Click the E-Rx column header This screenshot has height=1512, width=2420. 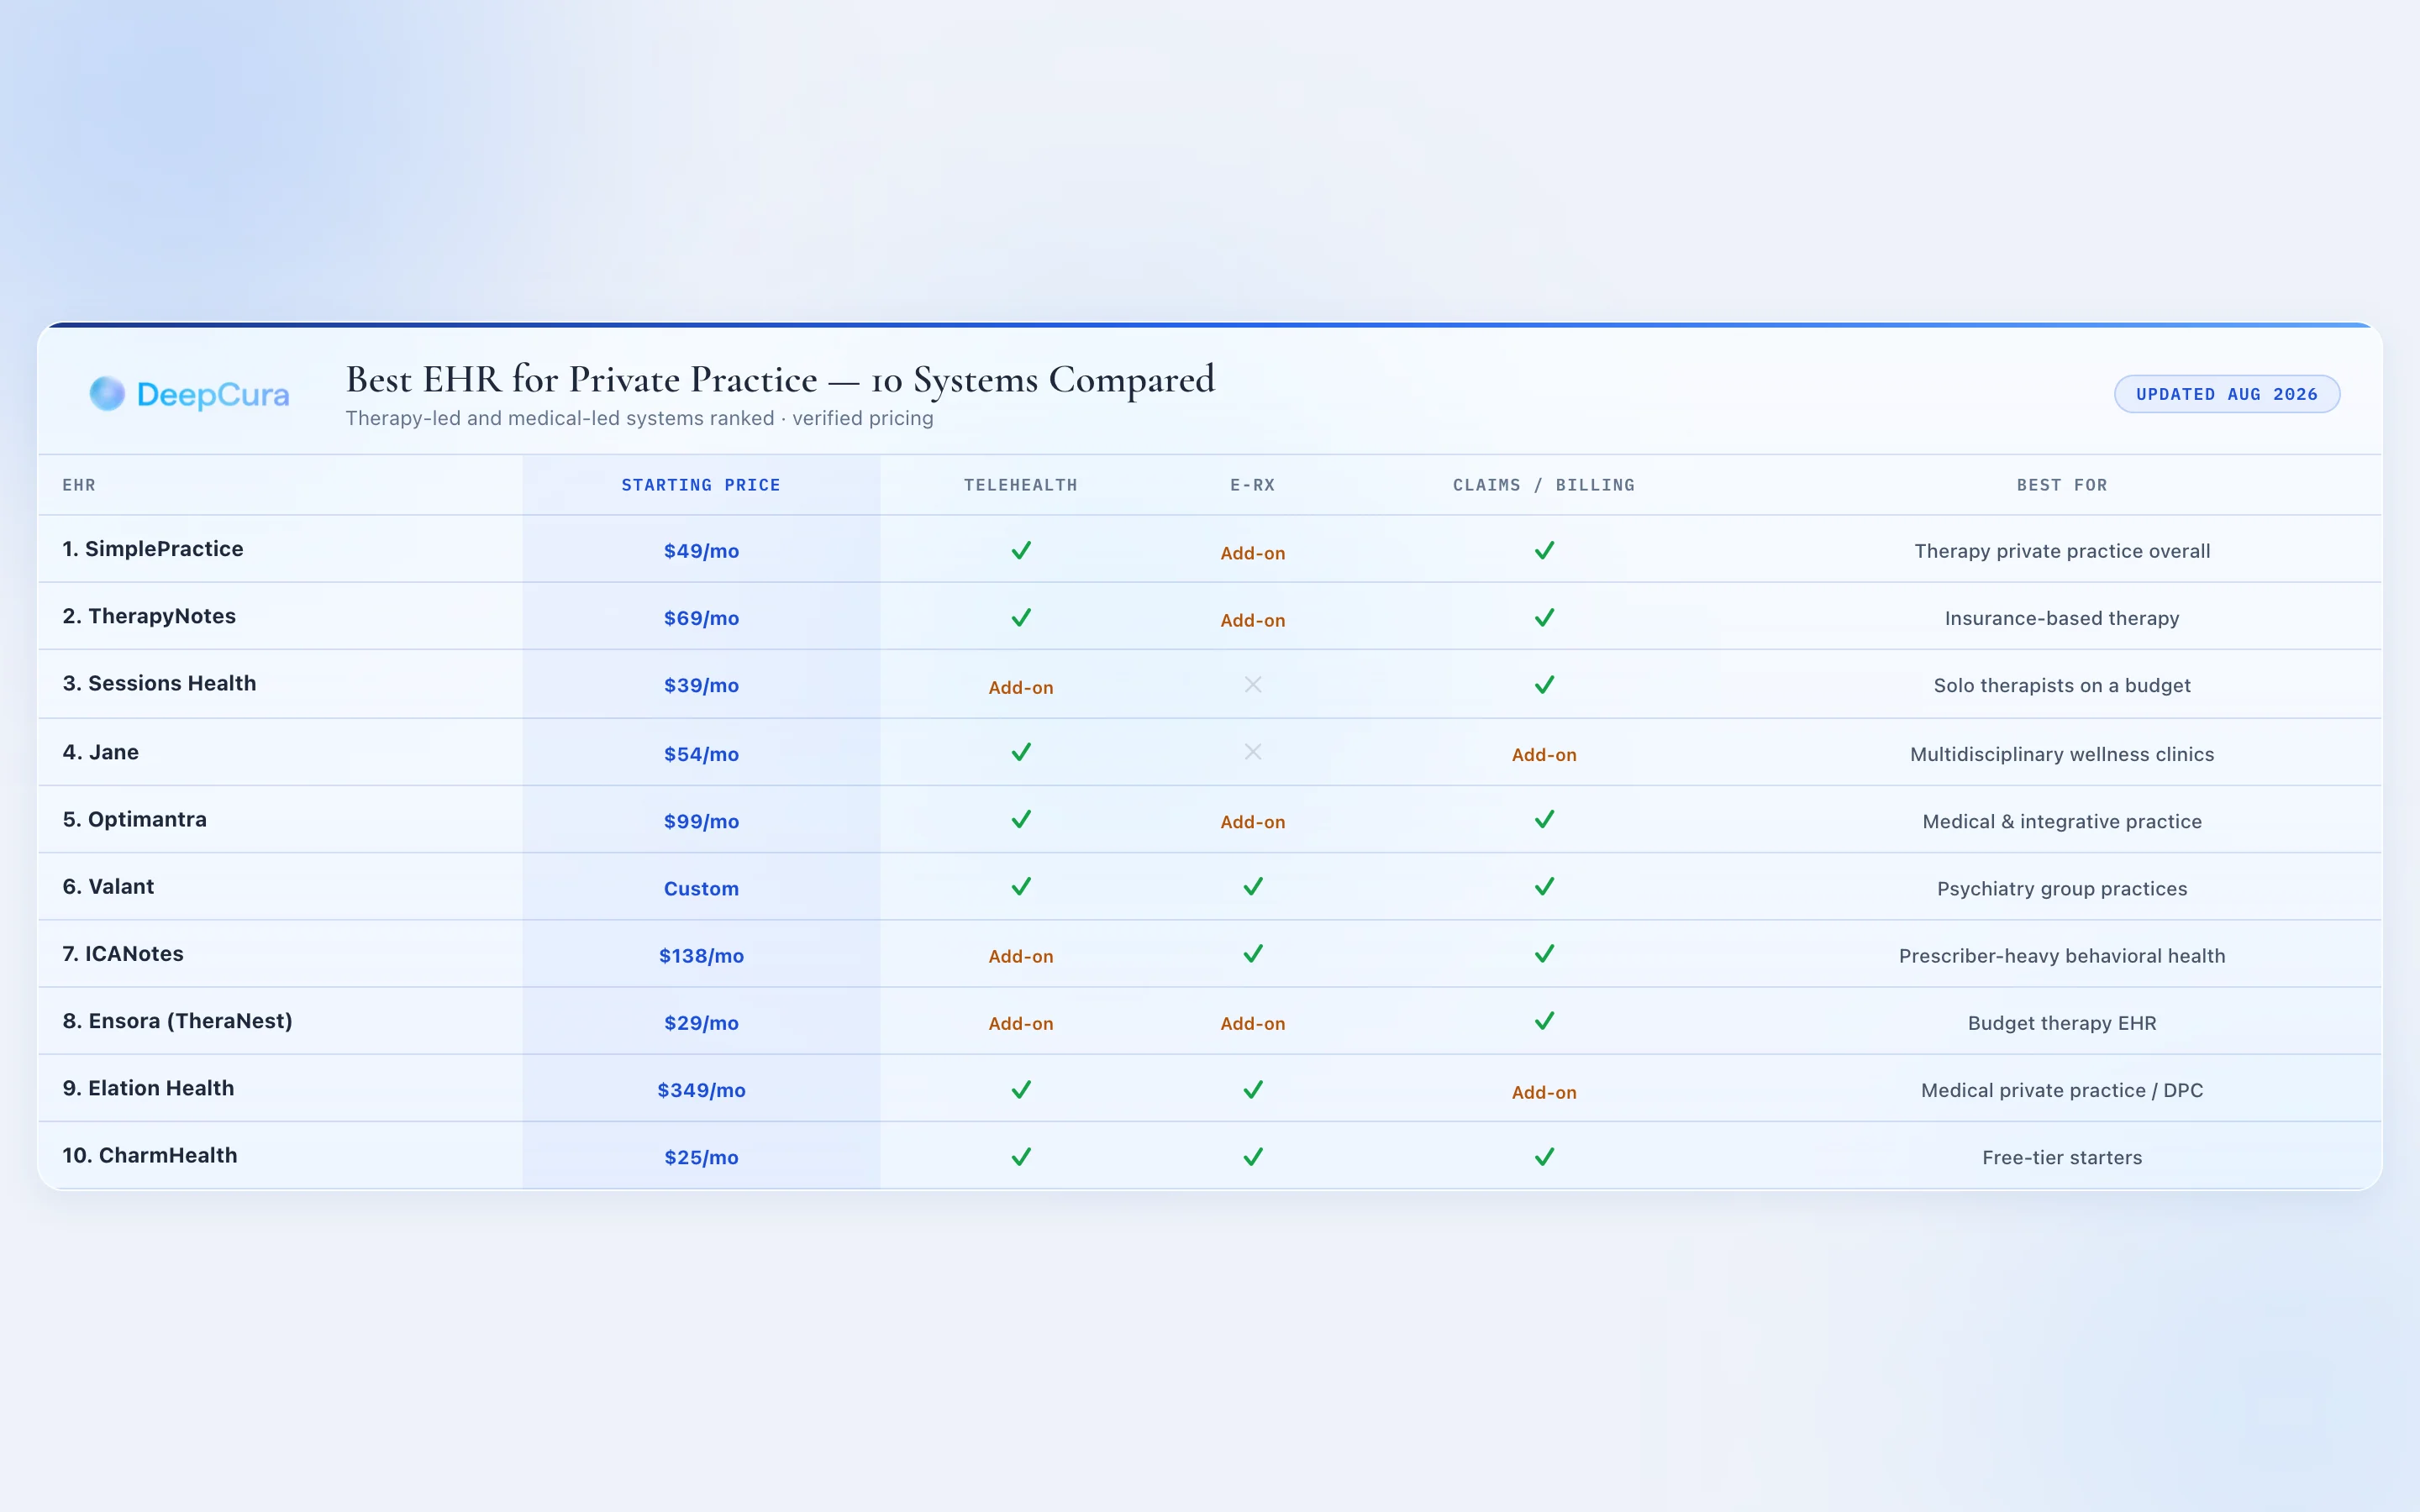pyautogui.click(x=1252, y=485)
